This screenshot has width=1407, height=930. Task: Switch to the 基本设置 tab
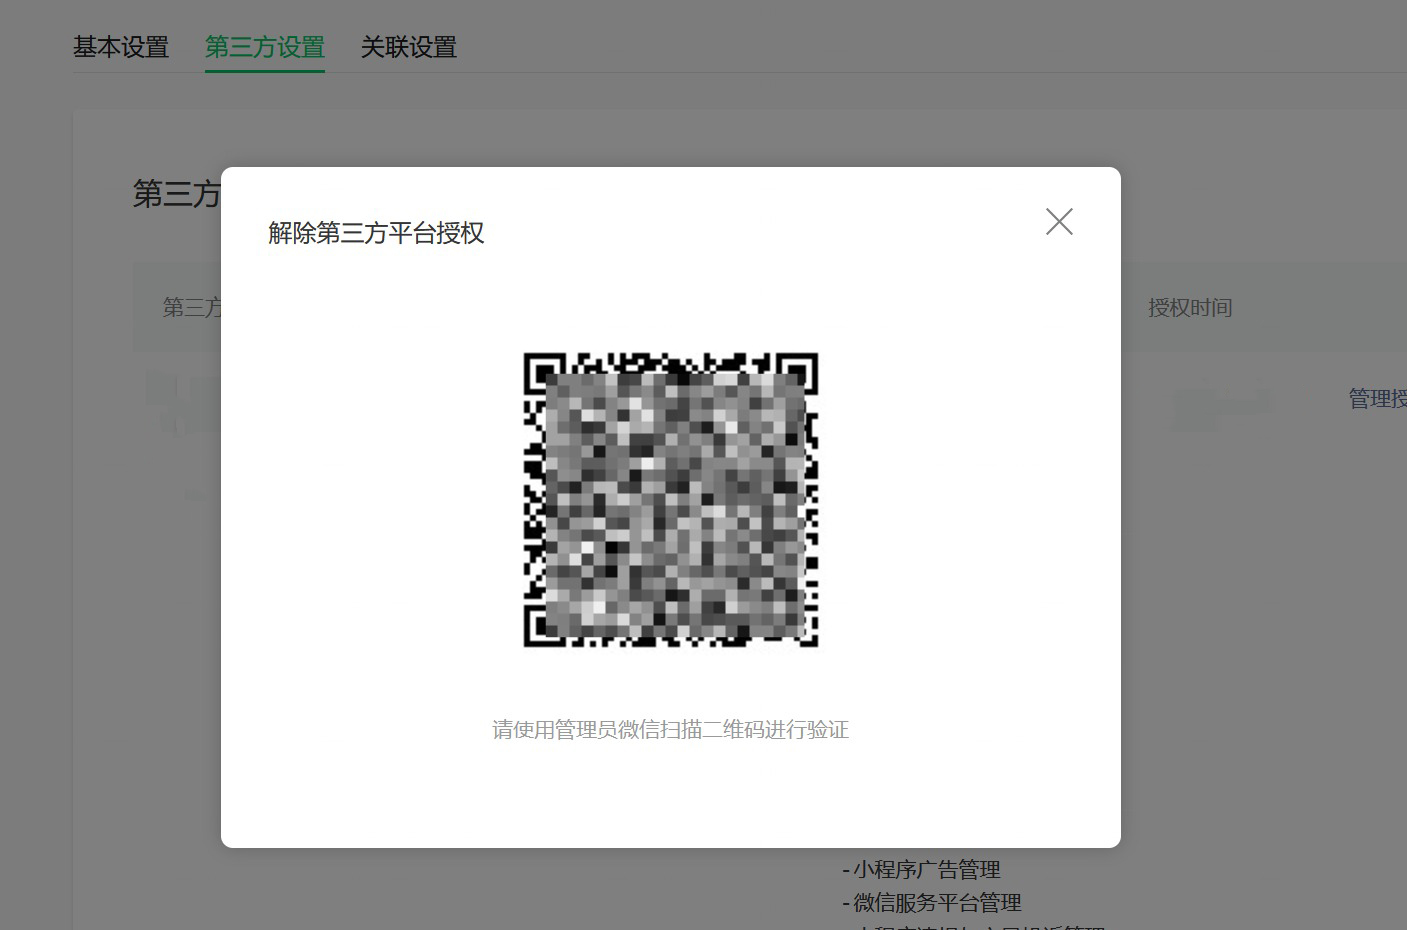click(121, 47)
